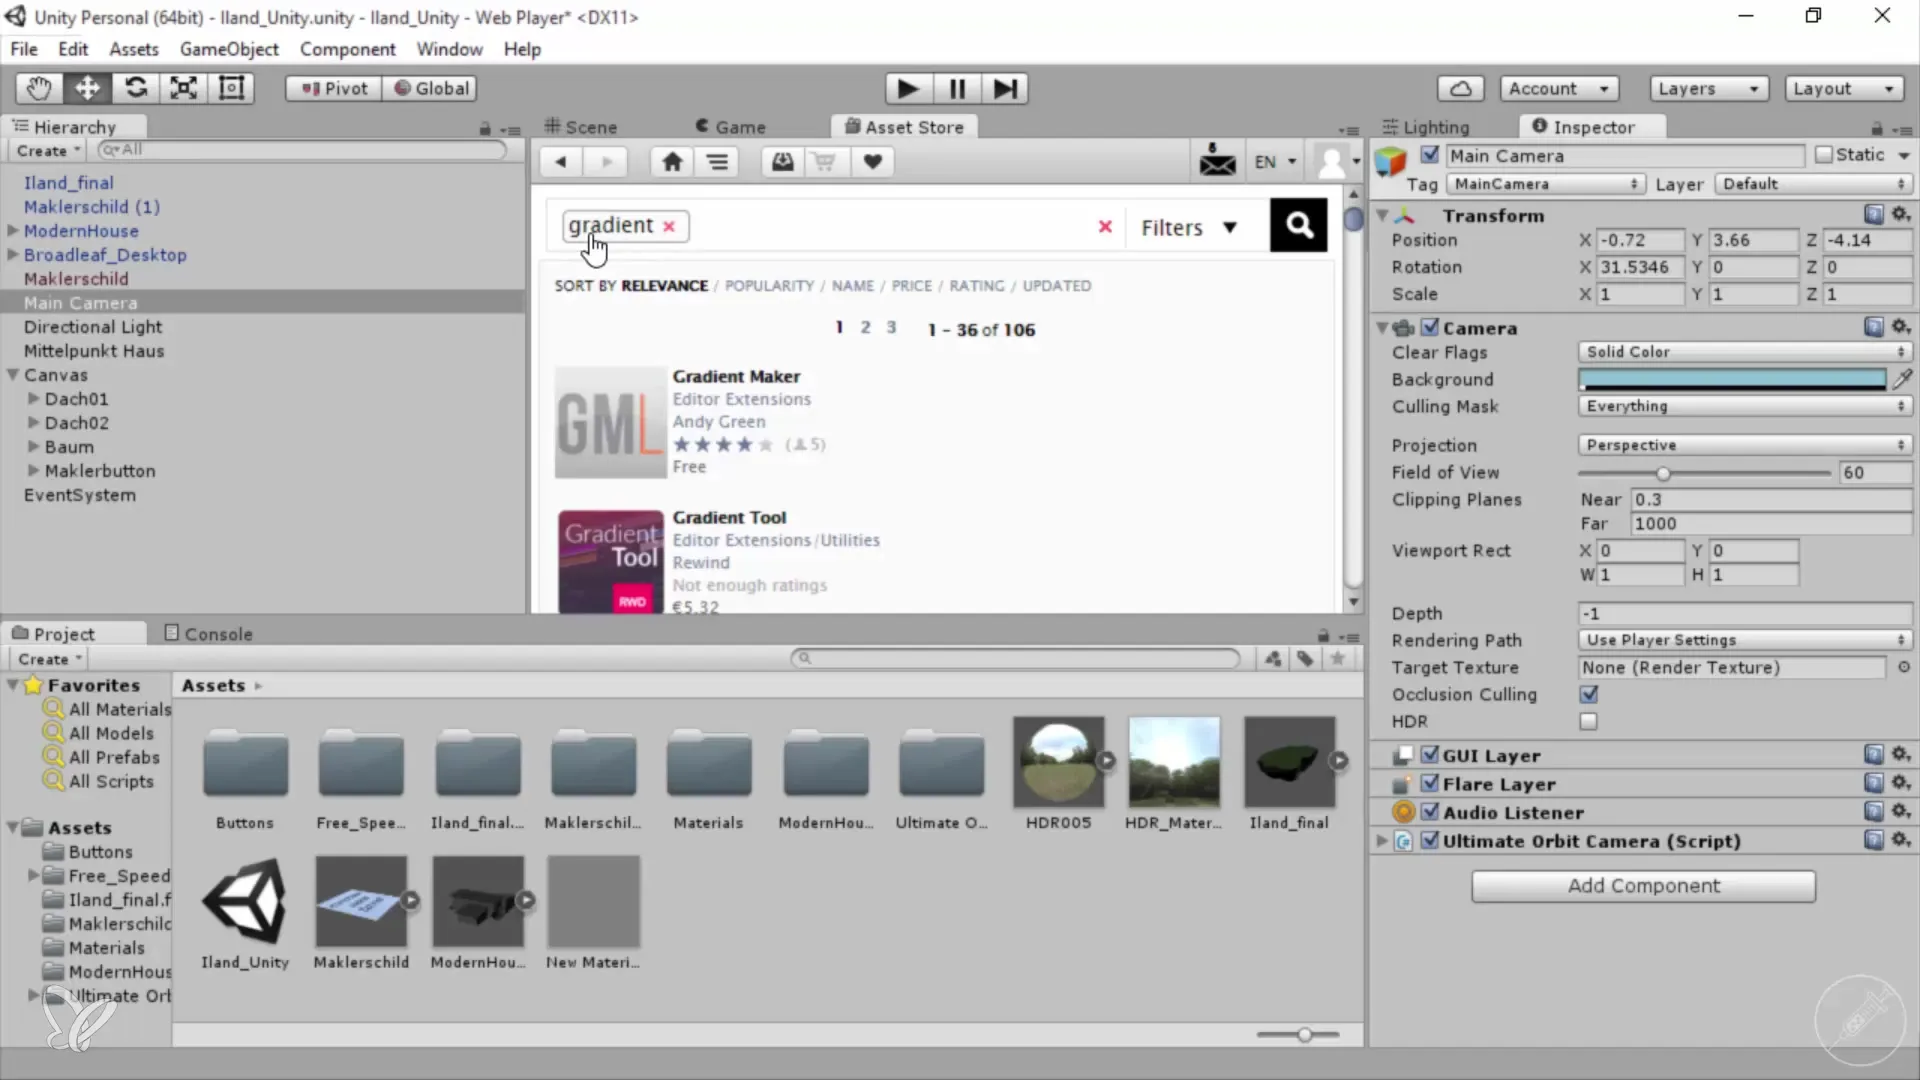
Task: Start Play mode
Action: [908, 89]
